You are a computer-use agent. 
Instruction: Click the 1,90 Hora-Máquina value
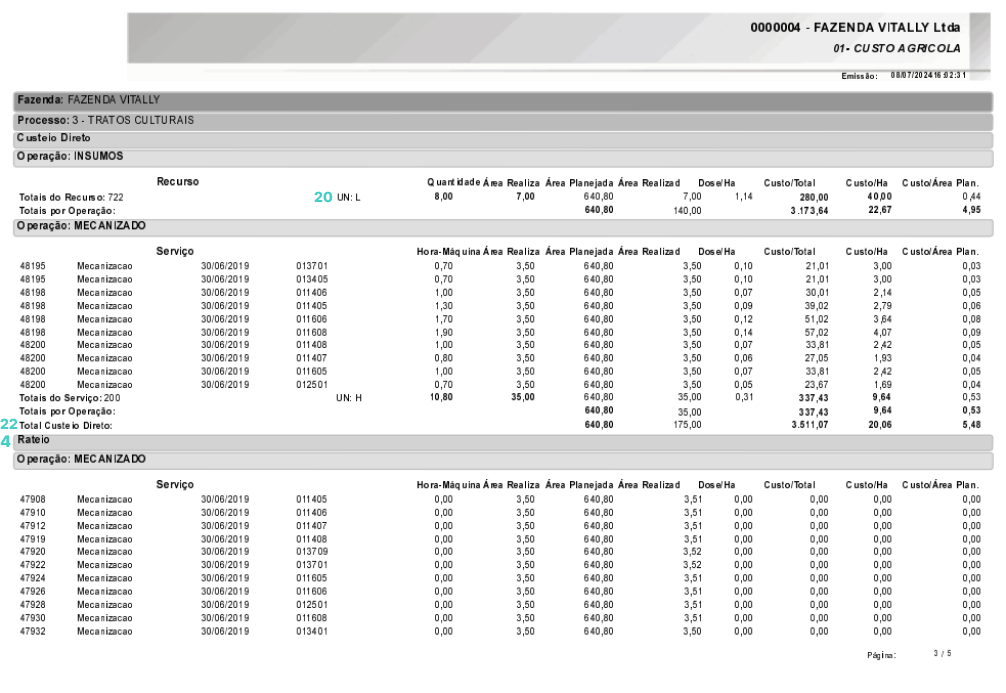coord(443,333)
